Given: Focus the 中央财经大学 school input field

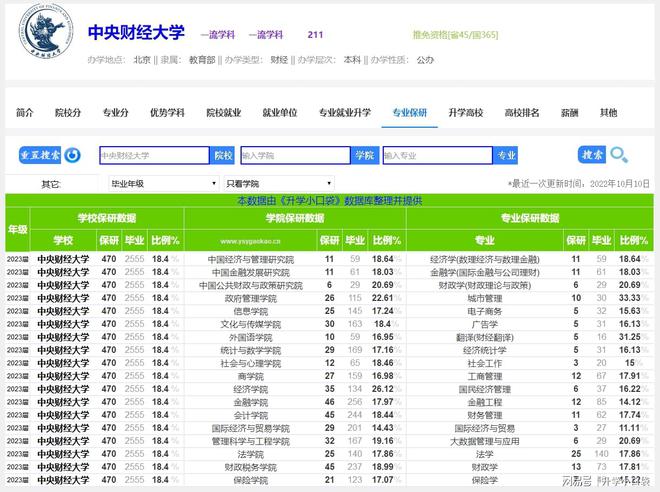Looking at the screenshot, I should (154, 155).
